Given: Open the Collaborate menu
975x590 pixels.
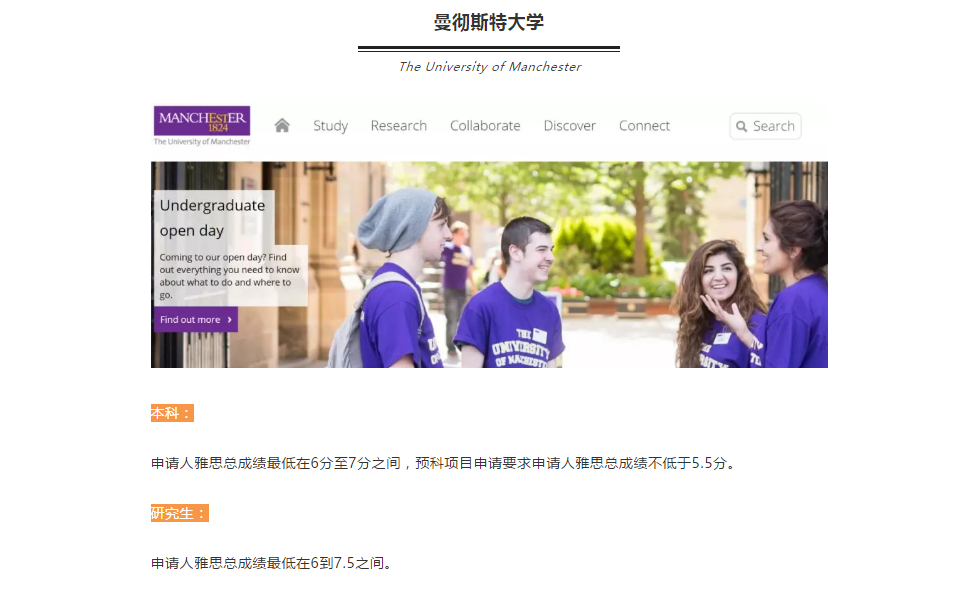Looking at the screenshot, I should pos(485,126).
